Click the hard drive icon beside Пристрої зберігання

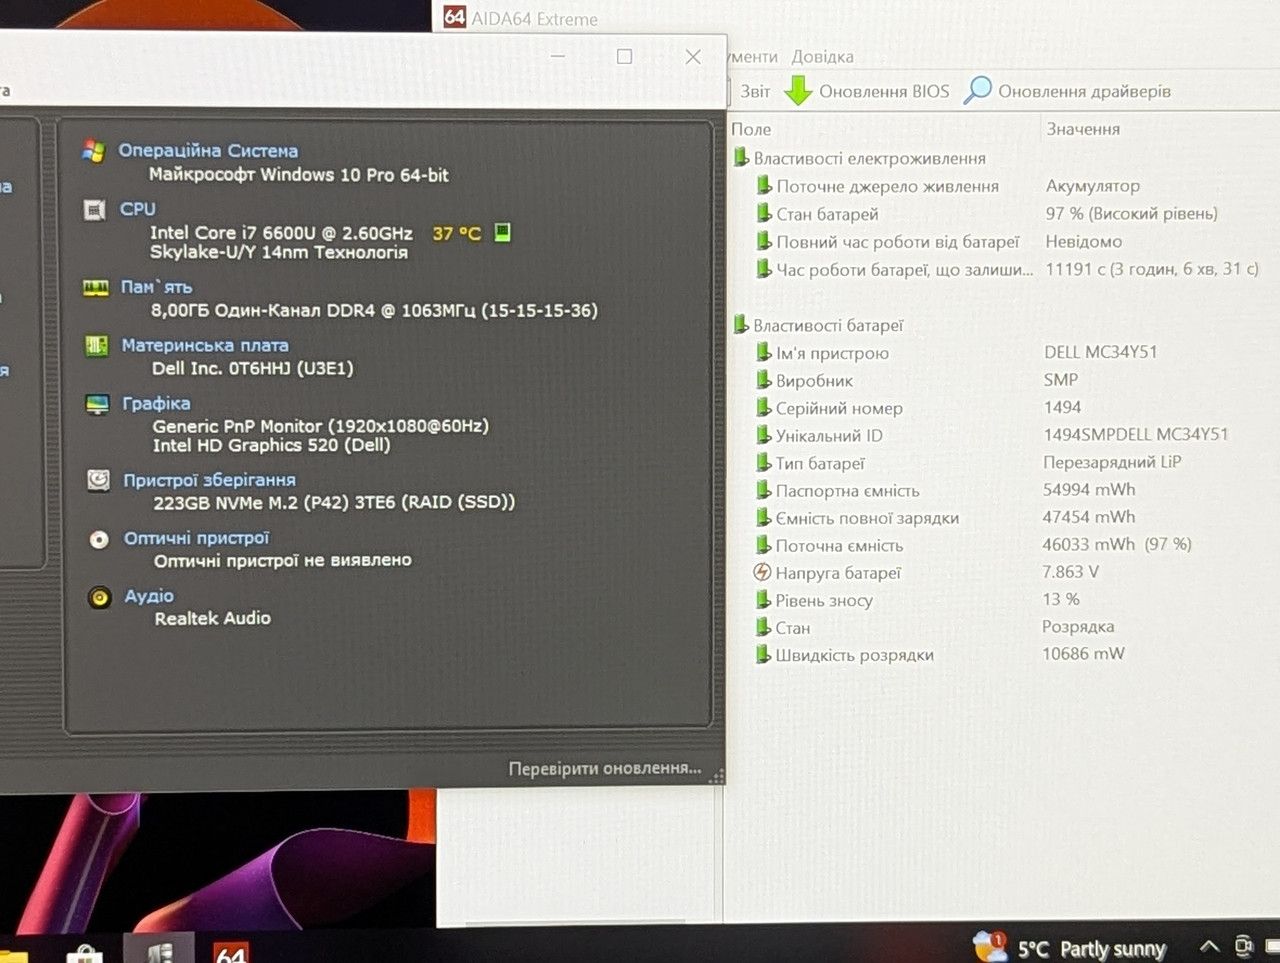98,480
